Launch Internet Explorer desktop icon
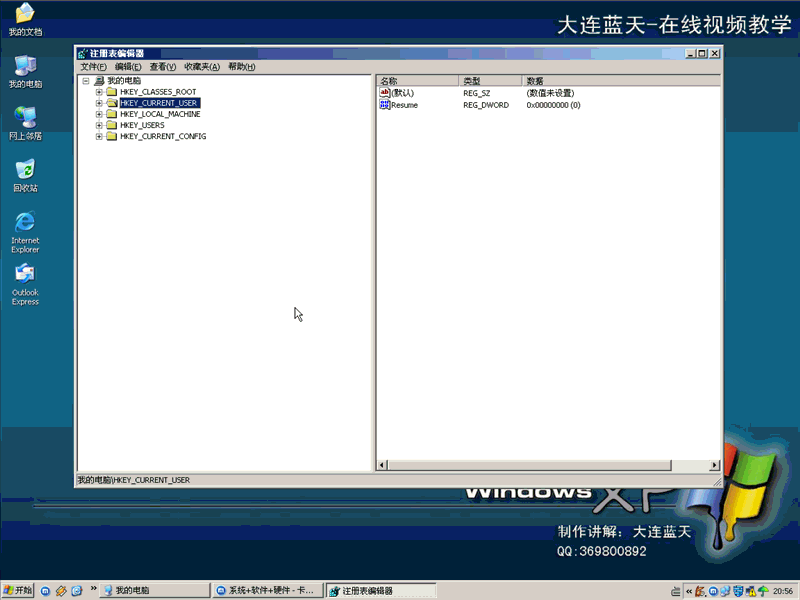Screen dimensions: 800x600 pos(25,232)
